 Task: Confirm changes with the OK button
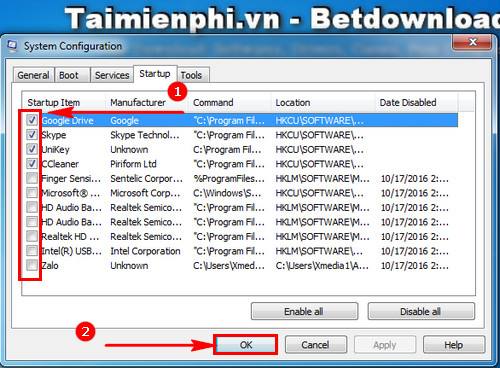pyautogui.click(x=246, y=345)
